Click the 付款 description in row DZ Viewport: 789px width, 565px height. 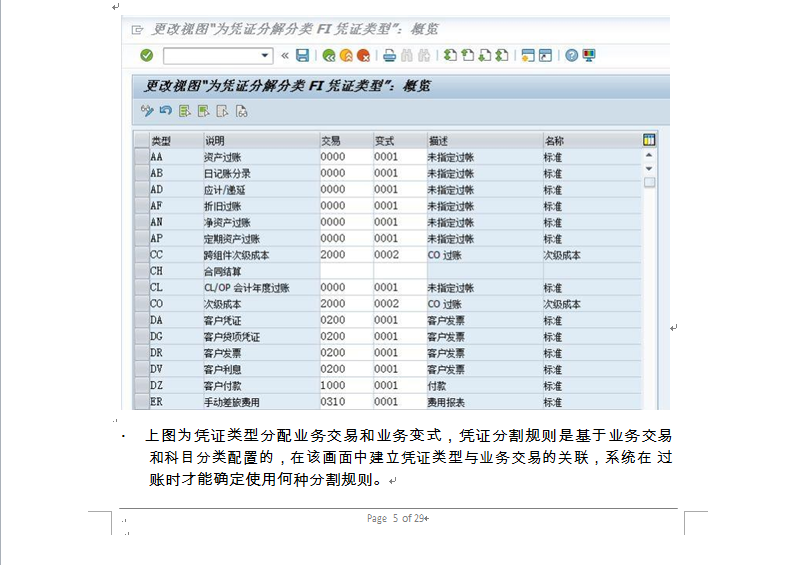click(485, 385)
